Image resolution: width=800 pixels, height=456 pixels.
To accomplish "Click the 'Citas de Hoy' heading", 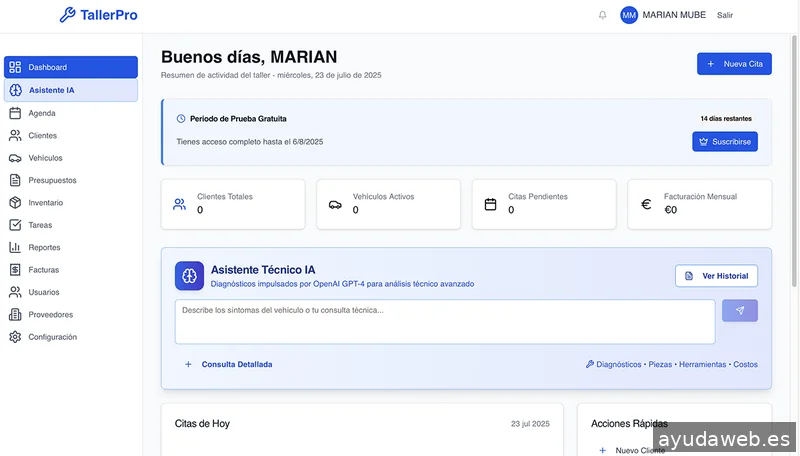I will (x=202, y=424).
